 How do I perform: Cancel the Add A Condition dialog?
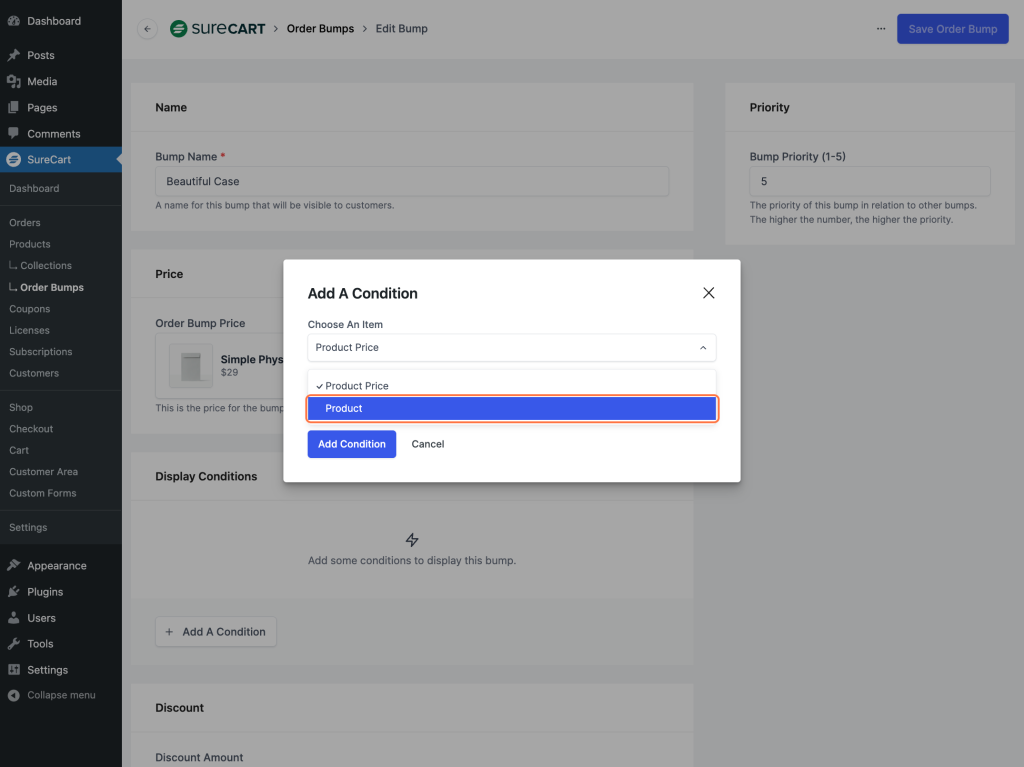(427, 444)
